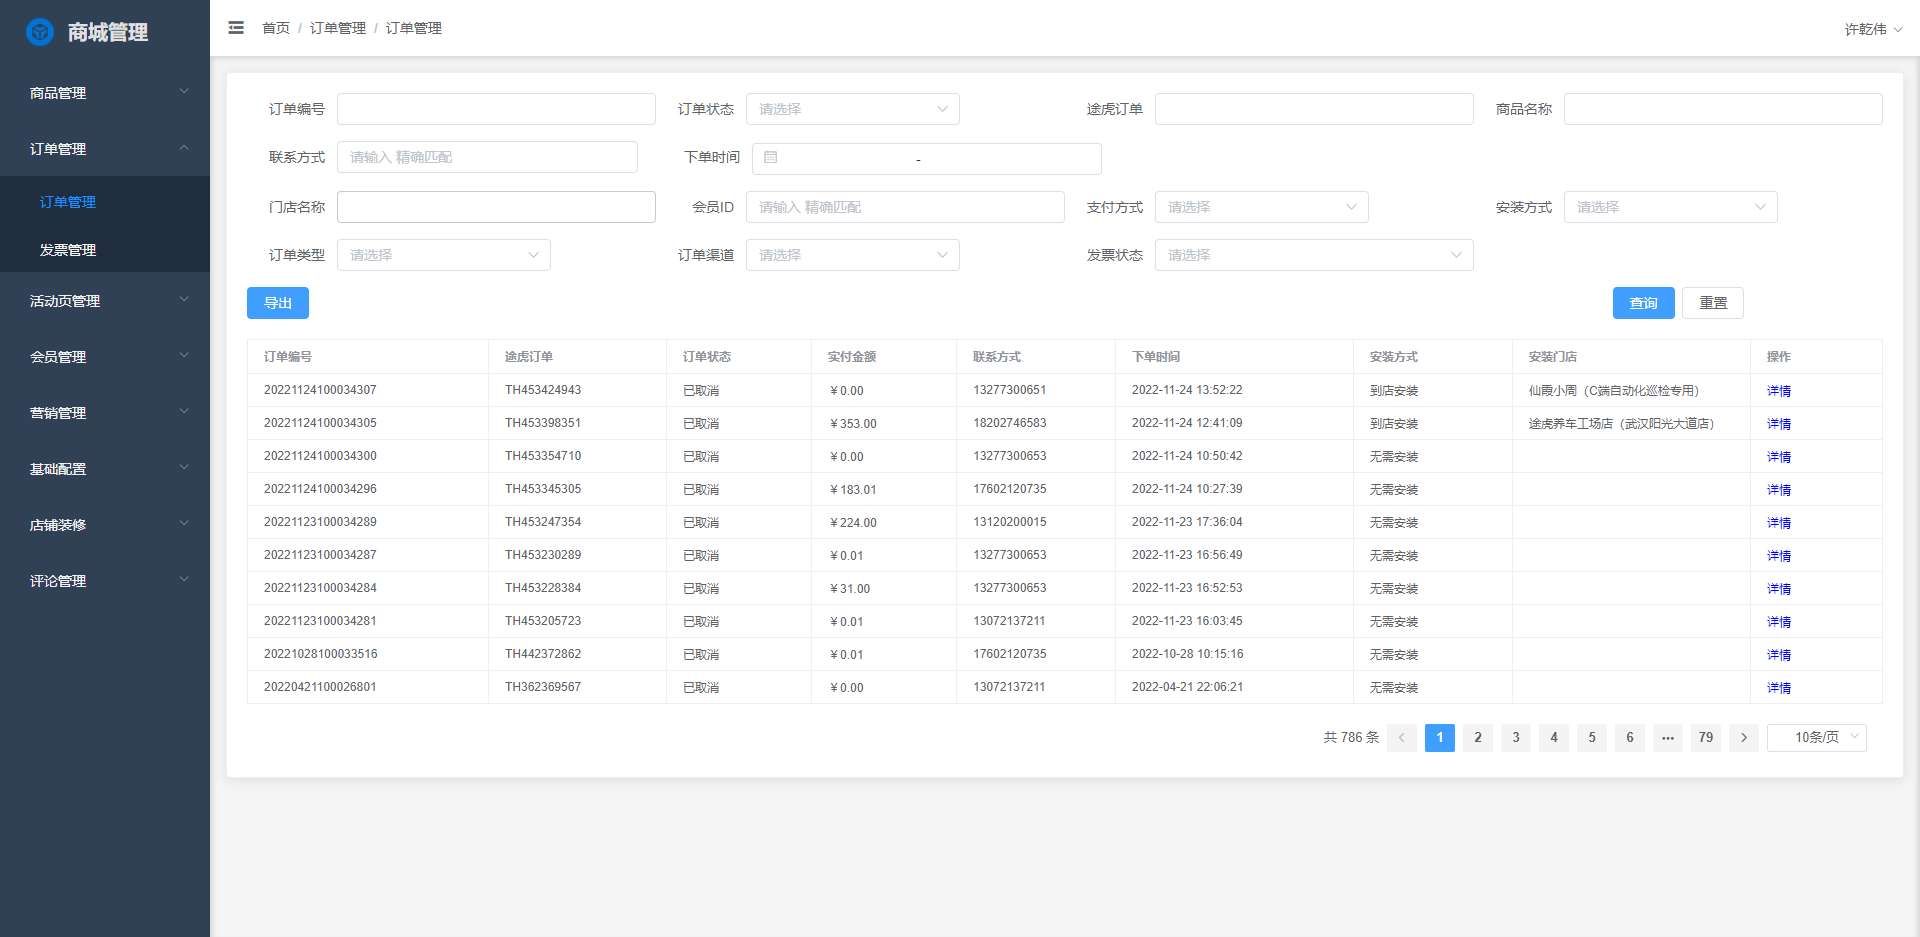The height and width of the screenshot is (937, 1920).
Task: Go to page 4 in pagination
Action: tap(1554, 738)
